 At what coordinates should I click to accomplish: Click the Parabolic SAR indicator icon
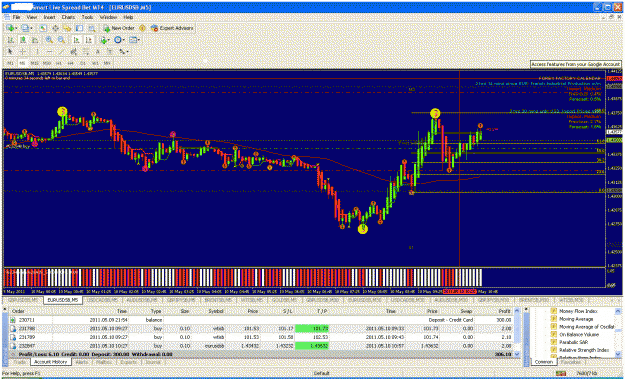553,342
